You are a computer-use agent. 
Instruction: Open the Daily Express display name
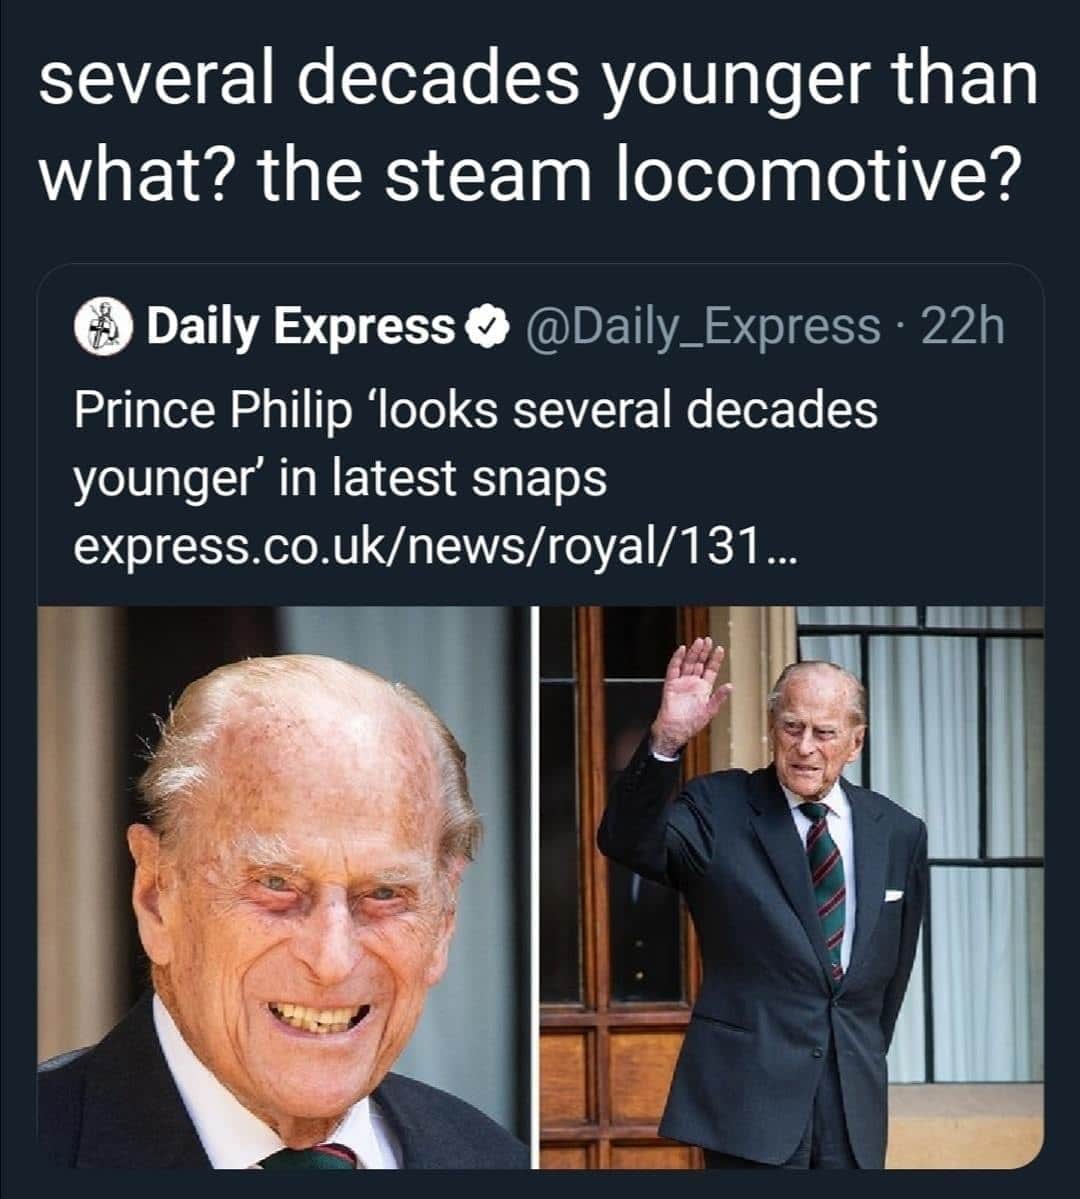tap(300, 326)
